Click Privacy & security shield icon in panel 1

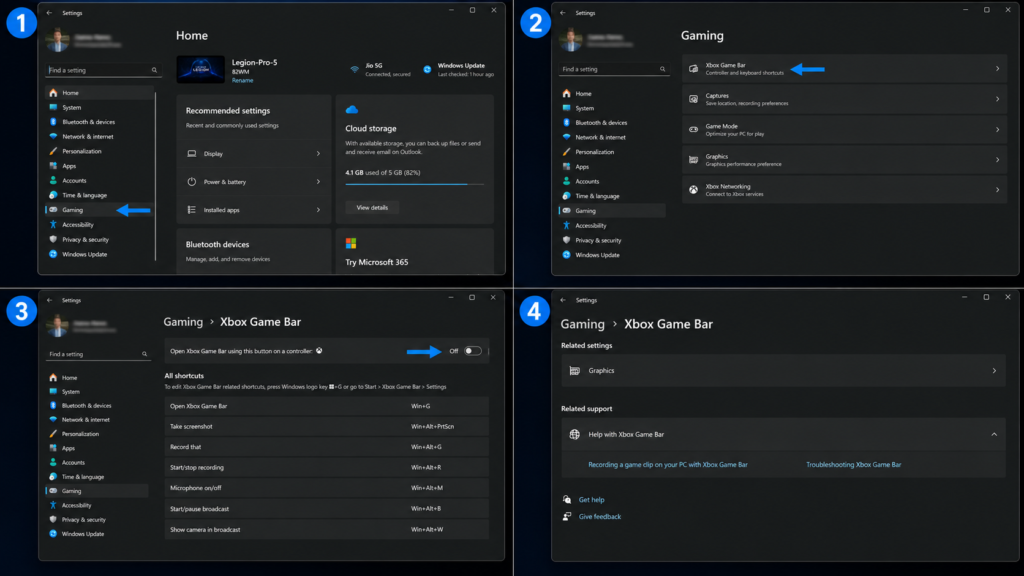[x=54, y=240]
